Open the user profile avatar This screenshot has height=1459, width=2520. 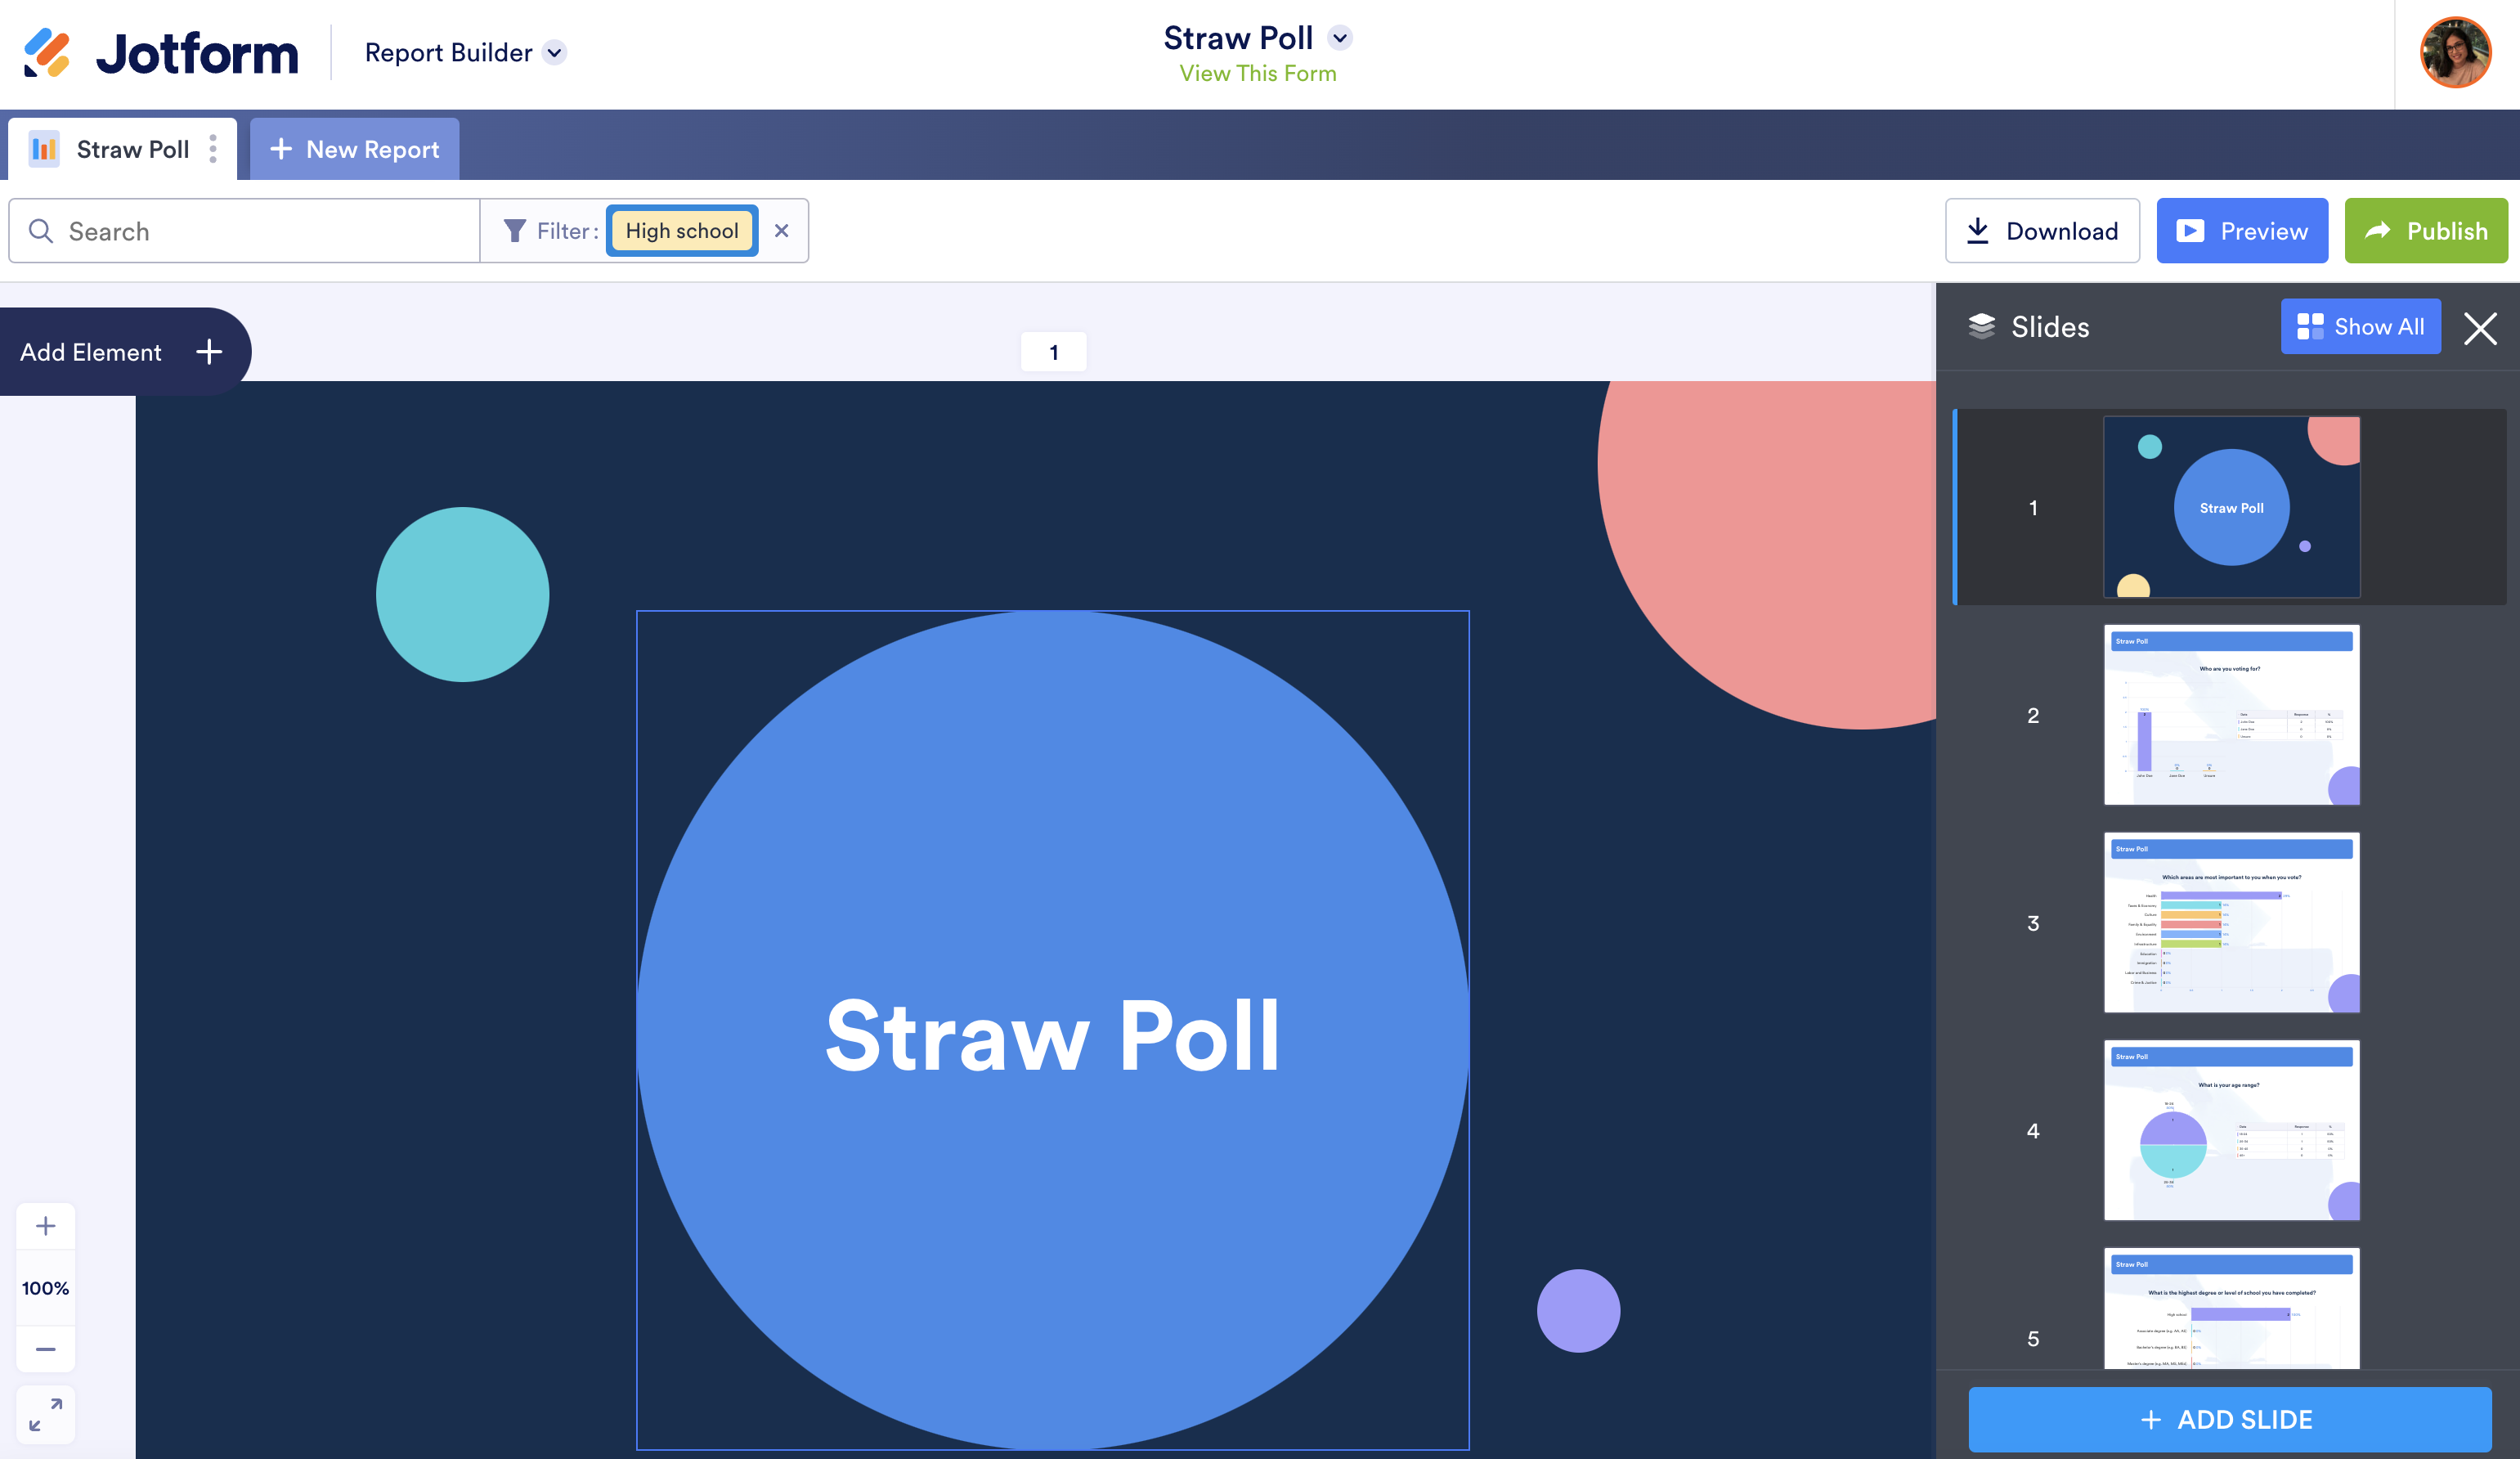(2455, 53)
